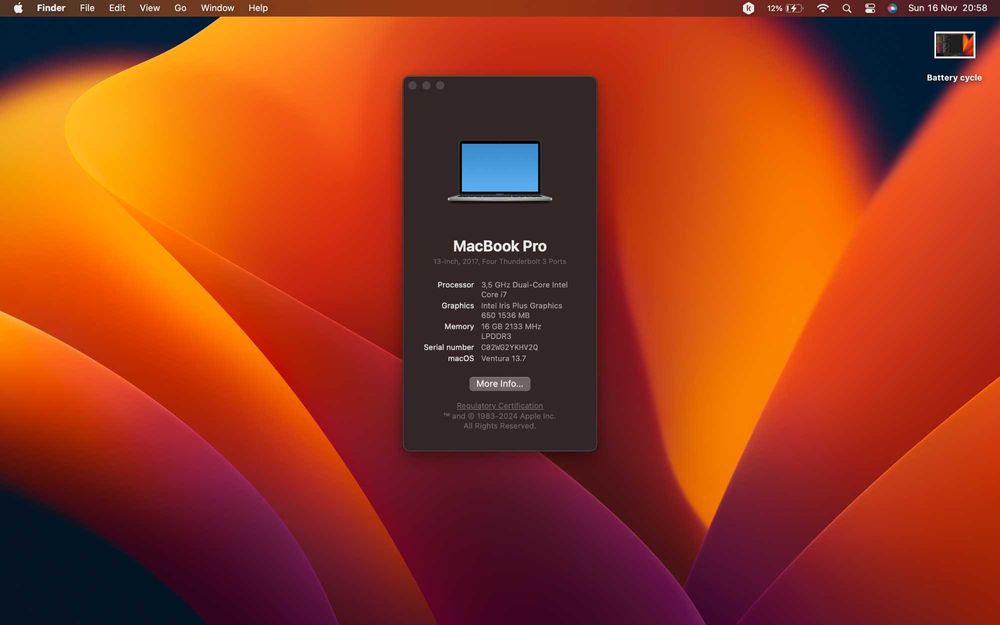This screenshot has width=1000, height=625.
Task: Close the About This Mac window
Action: coord(413,85)
